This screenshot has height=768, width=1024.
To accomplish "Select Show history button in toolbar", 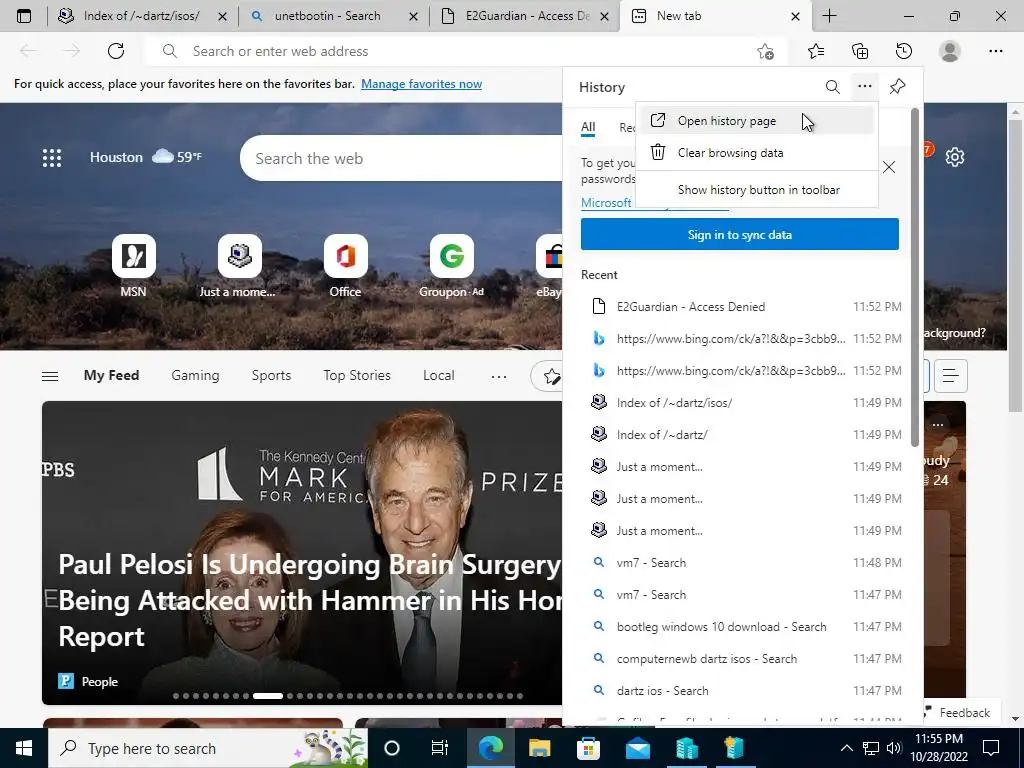I will (x=757, y=190).
